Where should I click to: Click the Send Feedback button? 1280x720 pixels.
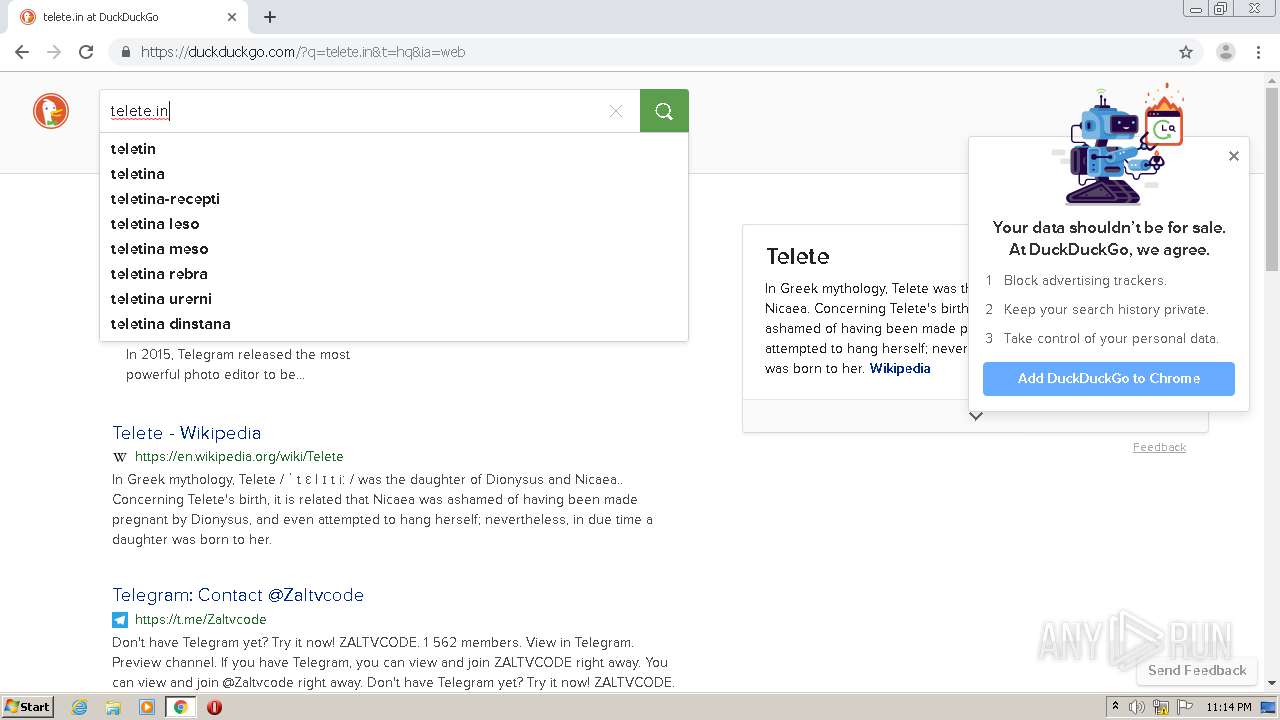tap(1197, 670)
